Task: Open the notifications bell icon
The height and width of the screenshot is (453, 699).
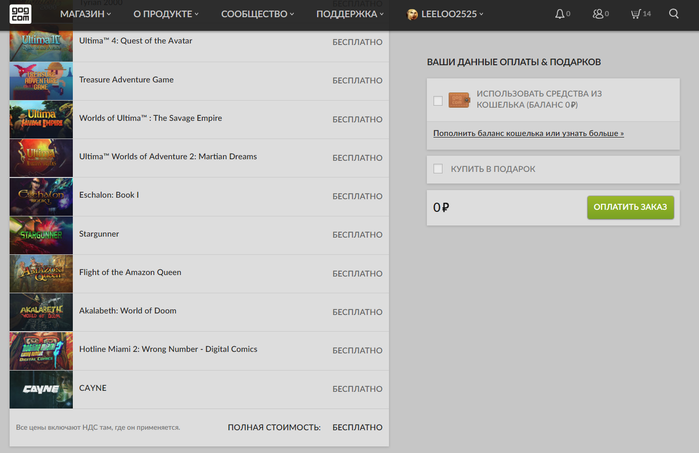Action: click(x=559, y=14)
